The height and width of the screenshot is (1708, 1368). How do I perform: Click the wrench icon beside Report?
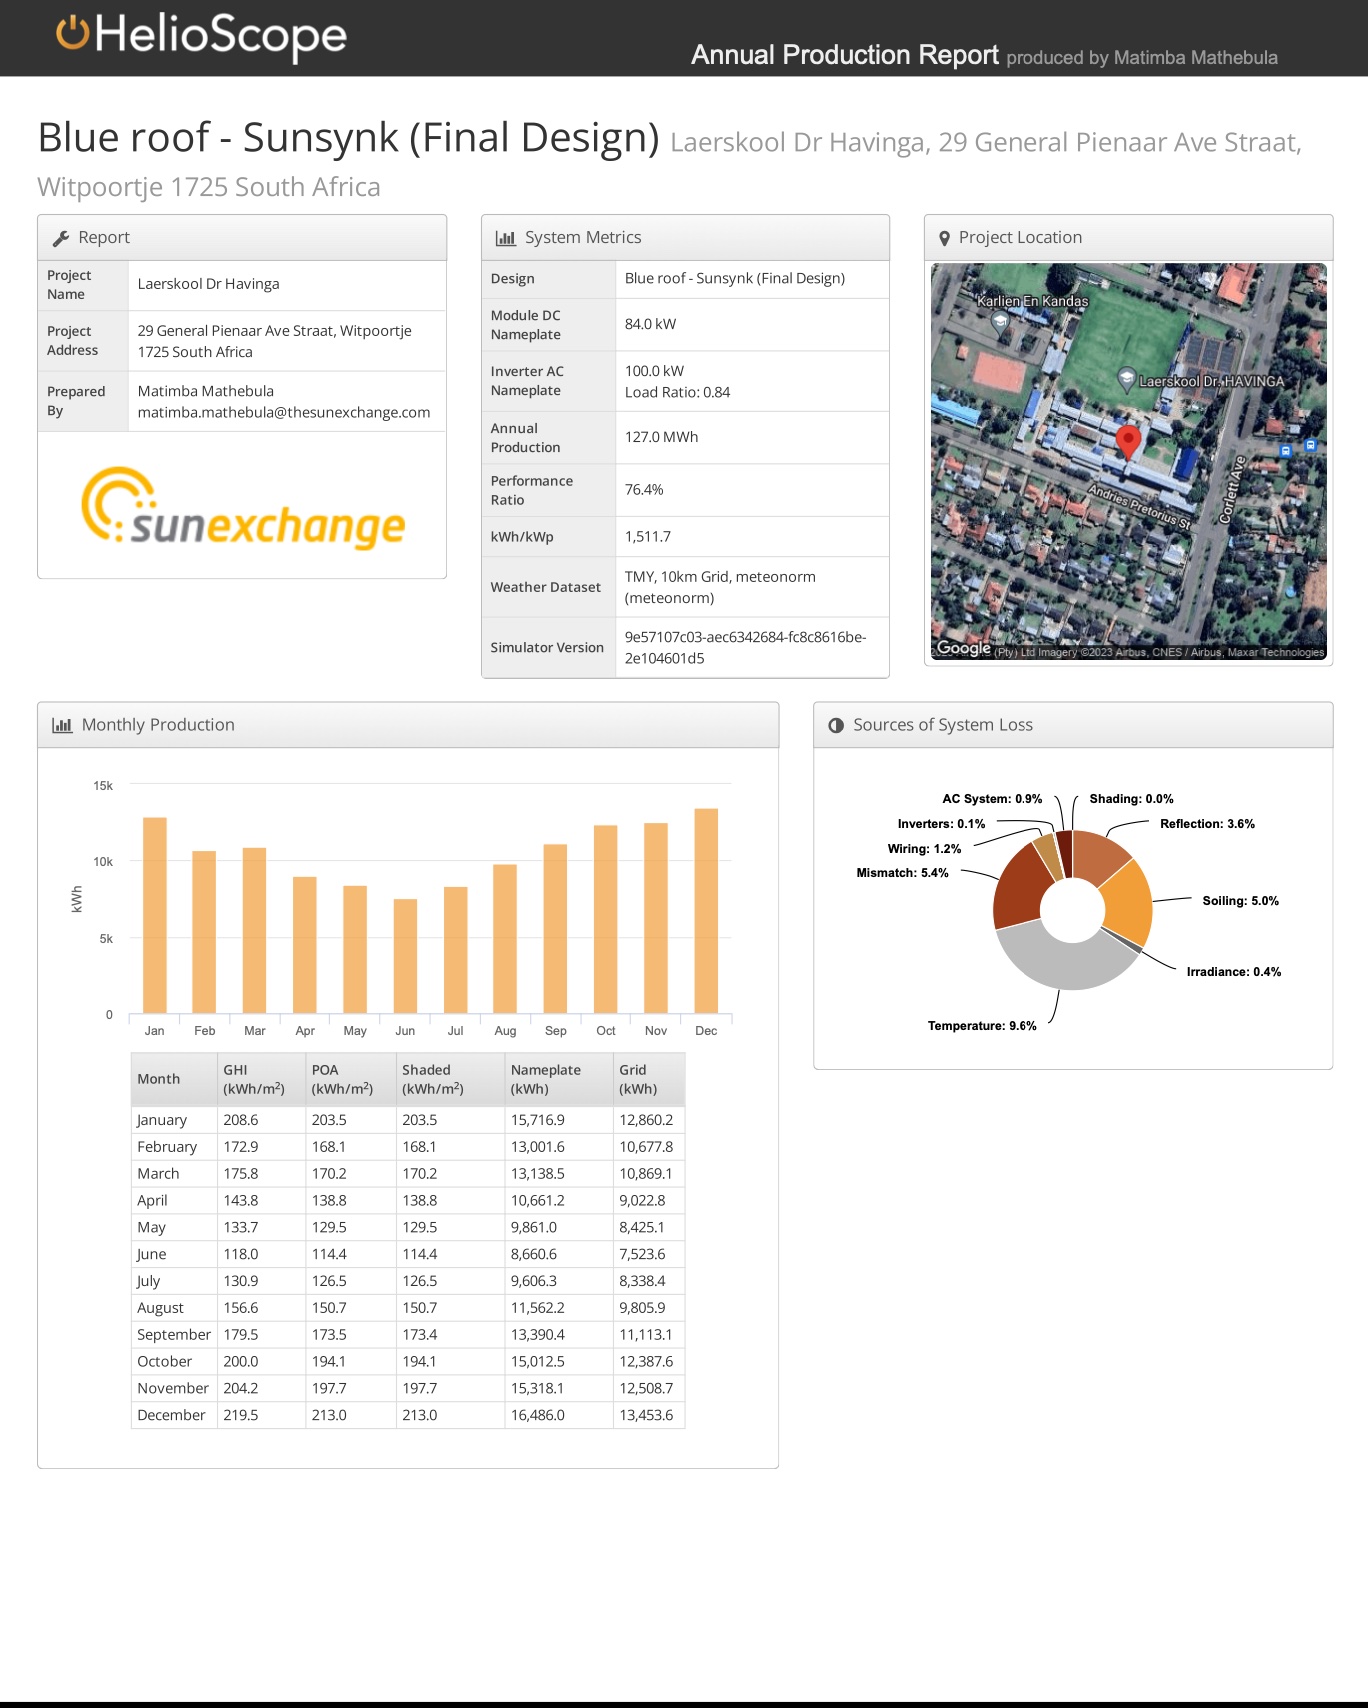[61, 238]
